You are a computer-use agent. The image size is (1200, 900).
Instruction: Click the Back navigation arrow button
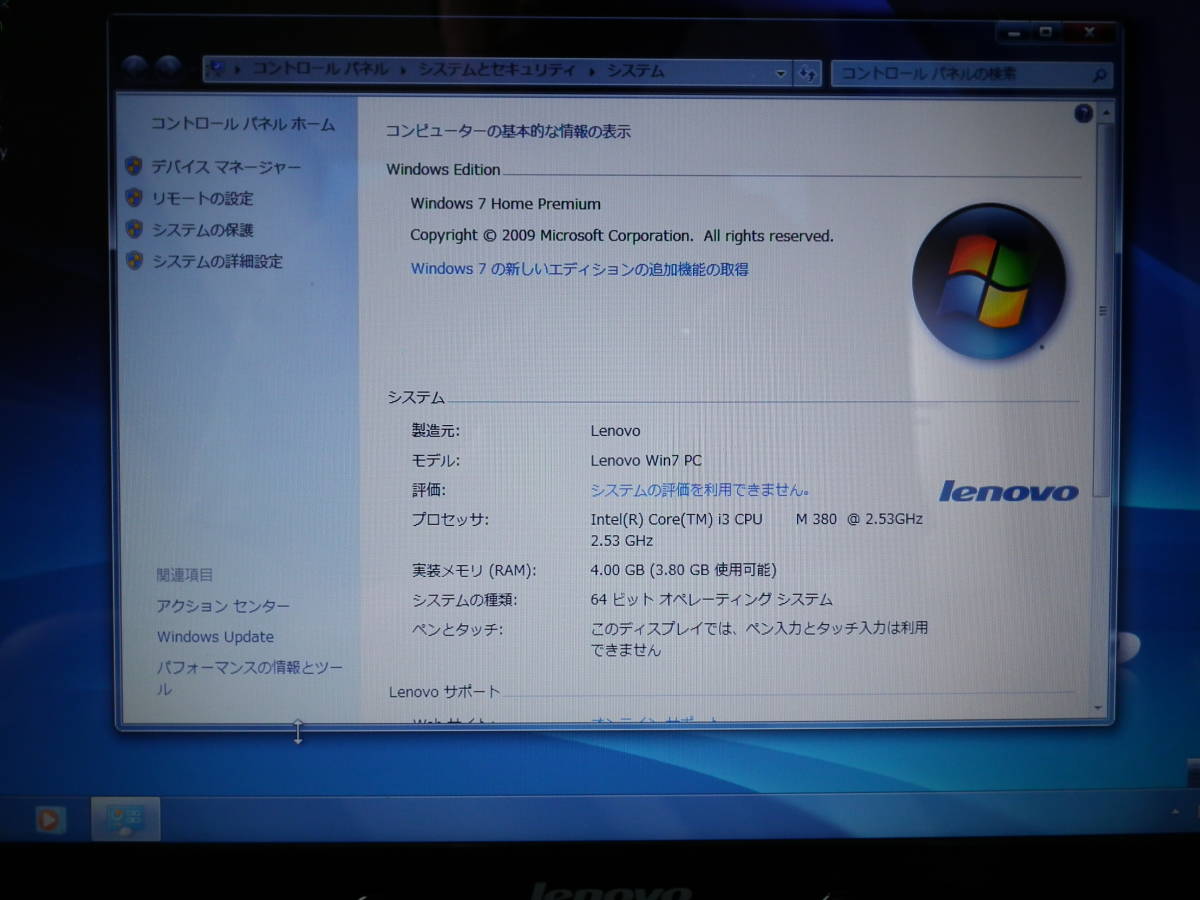[x=135, y=68]
